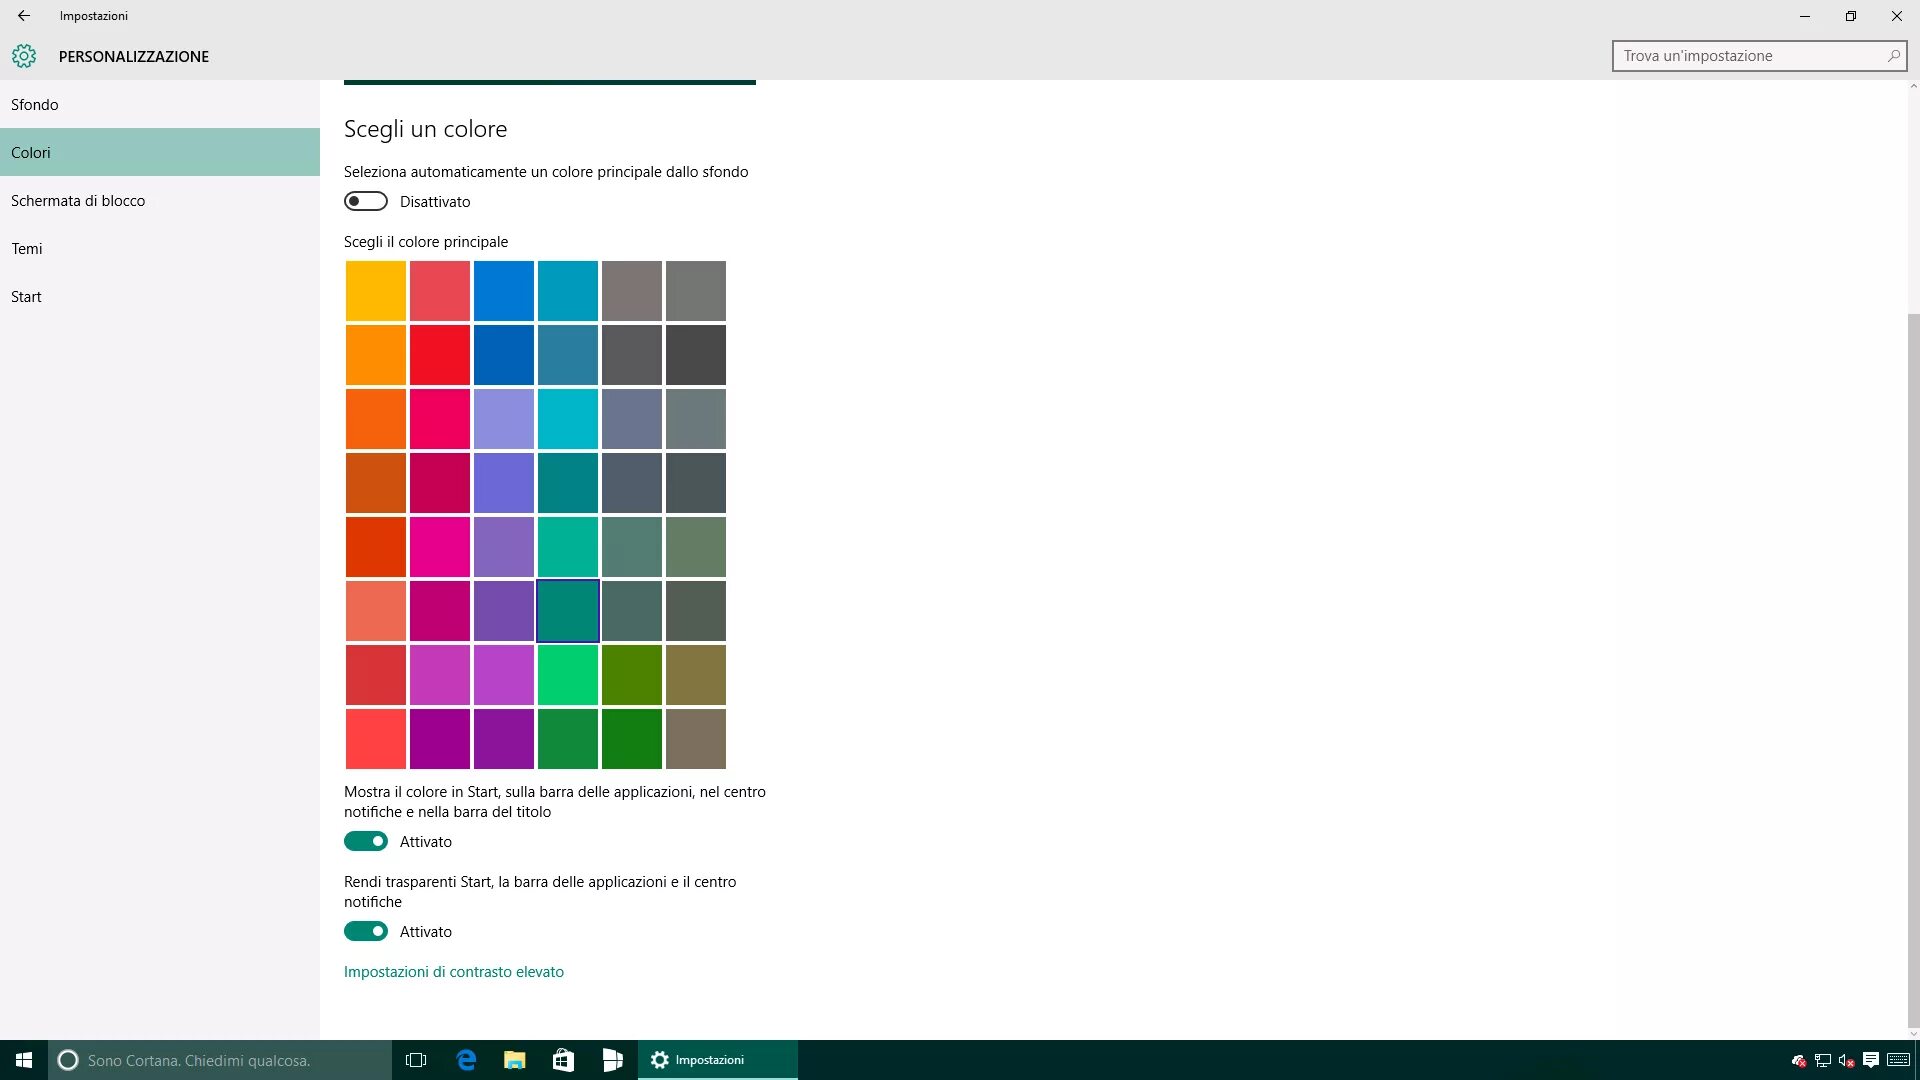
Task: Turn off showing color in Start and taskbar
Action: pyautogui.click(x=366, y=842)
